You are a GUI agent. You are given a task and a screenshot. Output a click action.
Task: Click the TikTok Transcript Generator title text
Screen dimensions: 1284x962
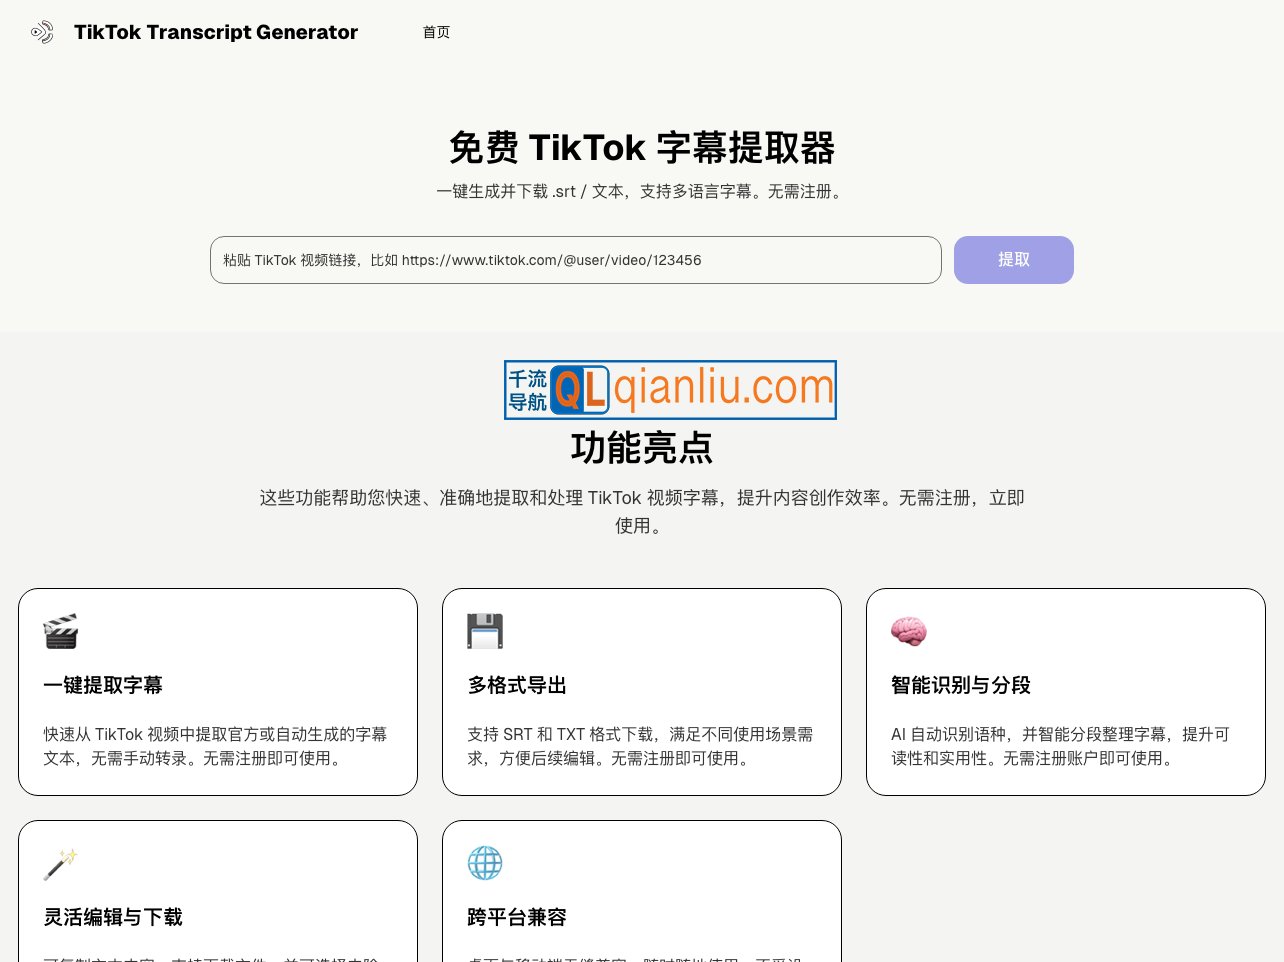click(x=216, y=32)
